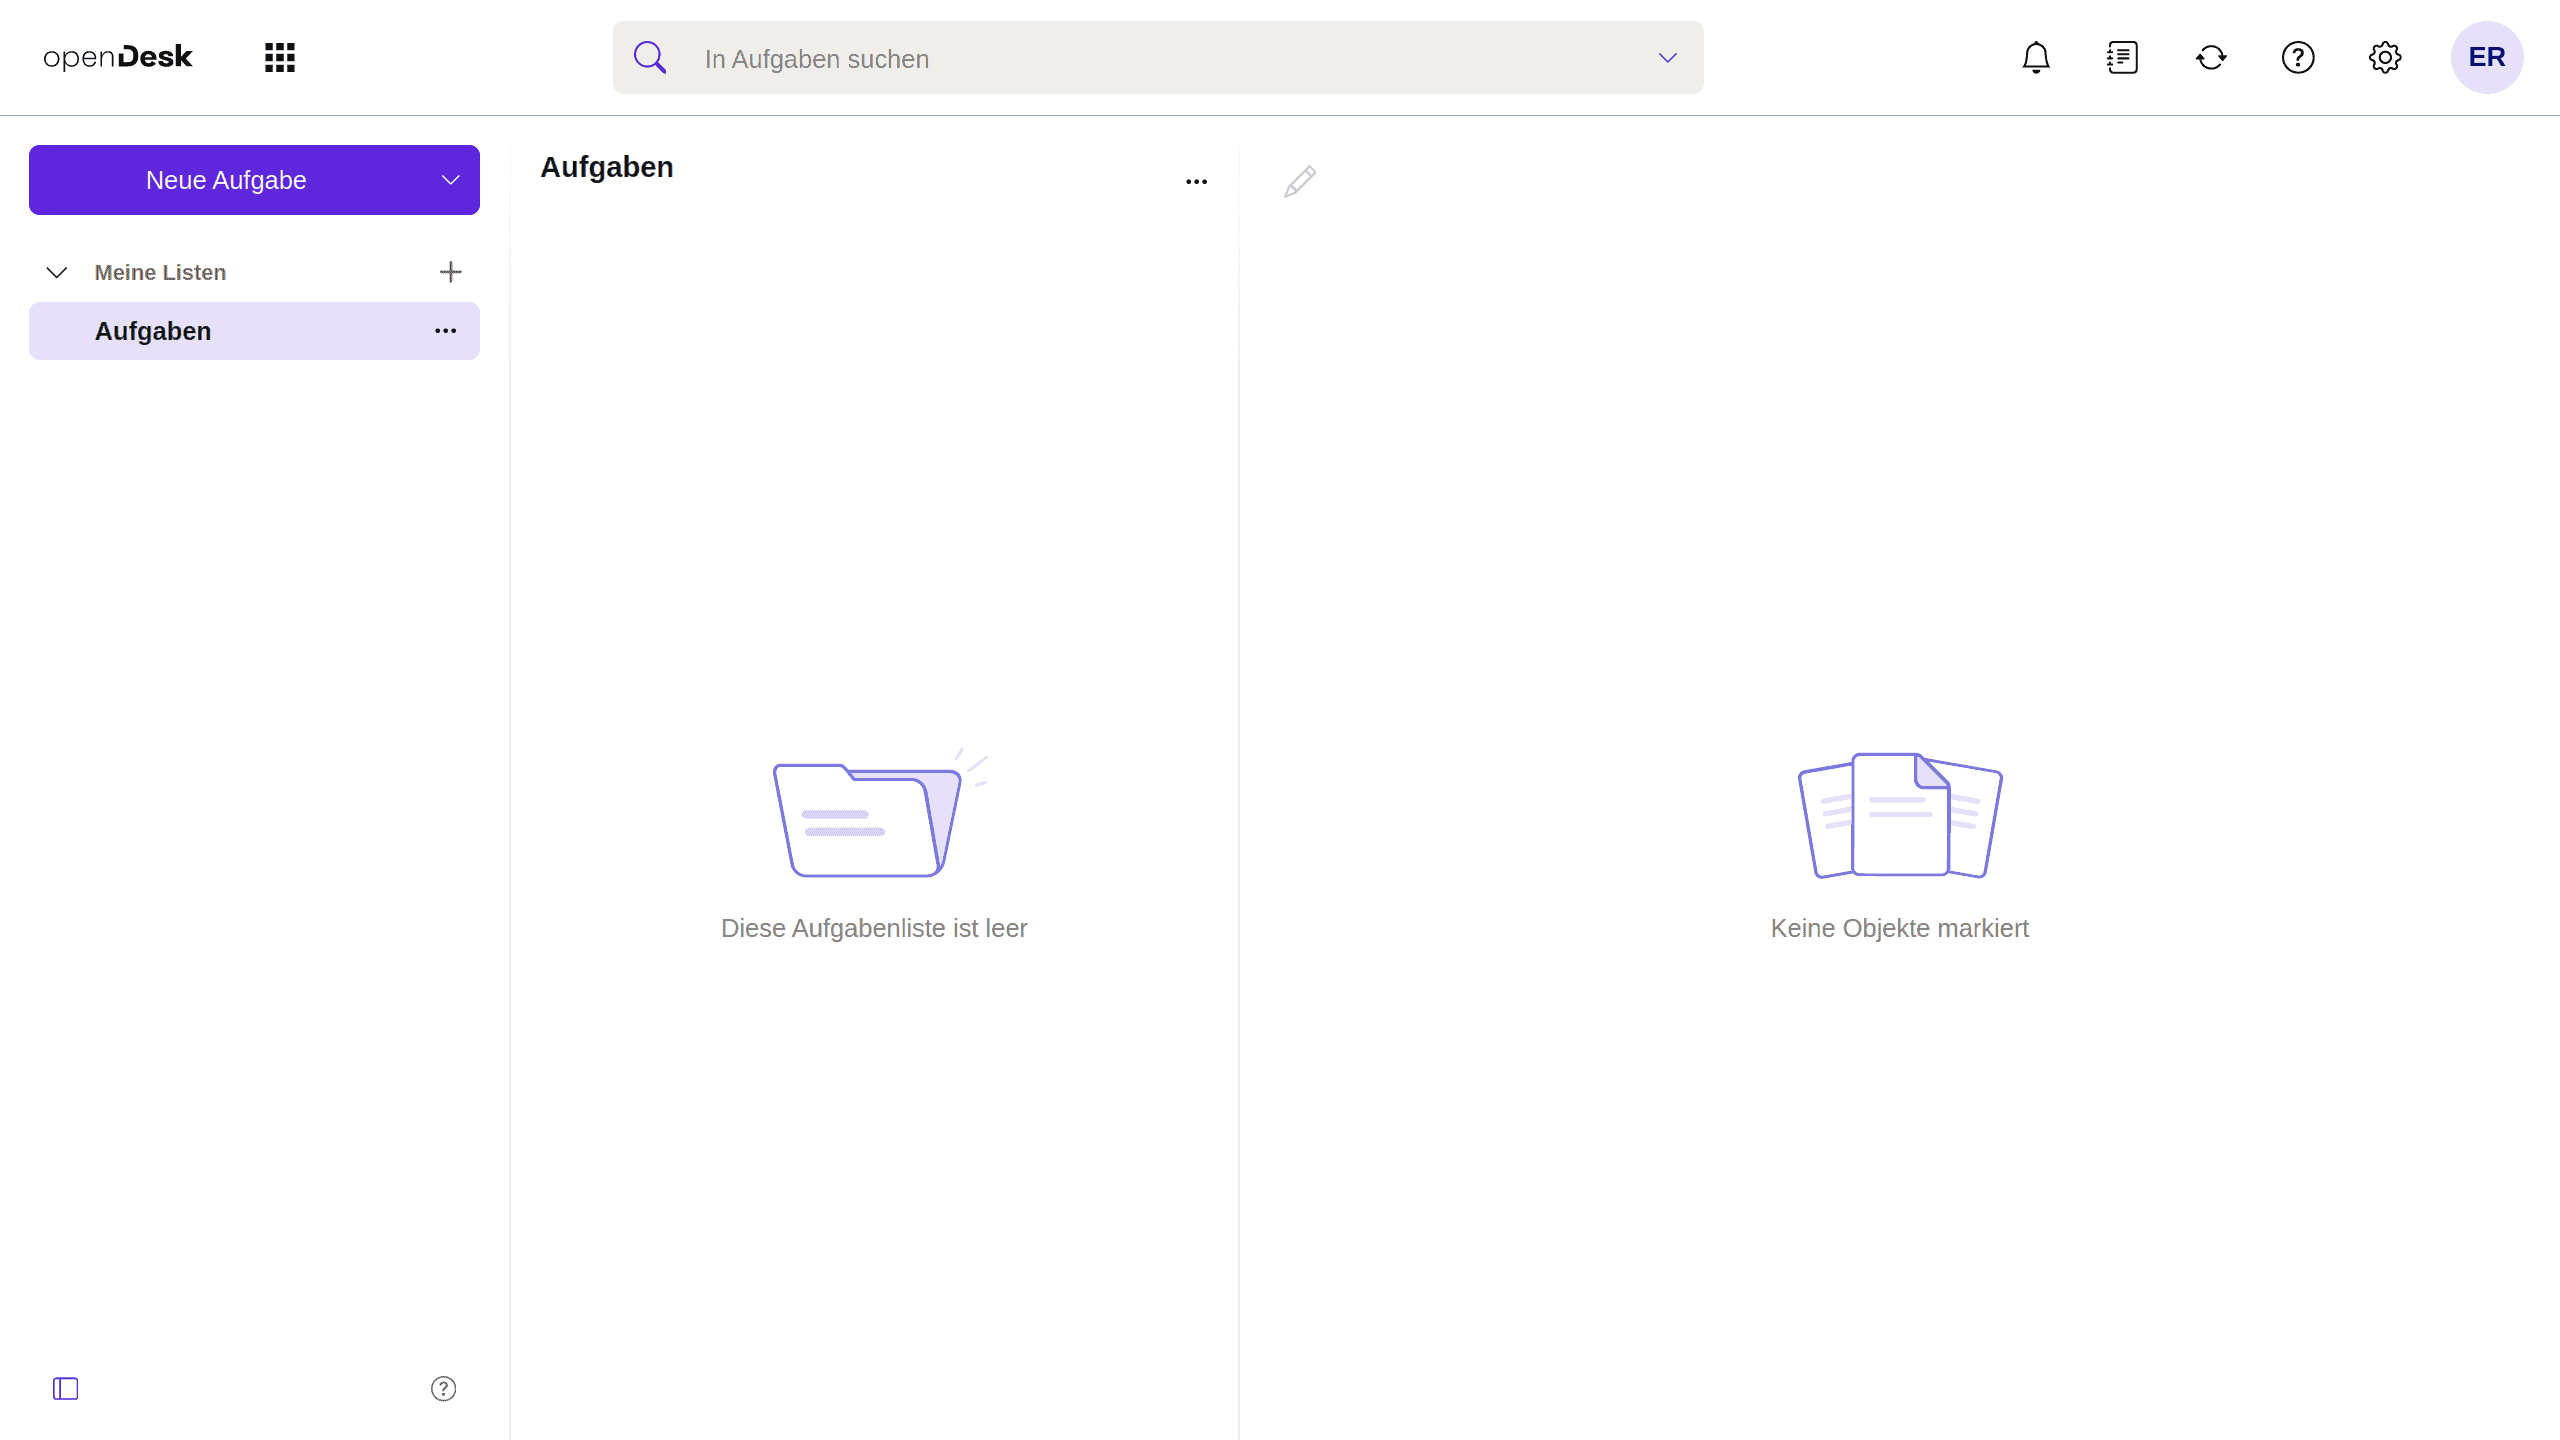Image resolution: width=2560 pixels, height=1440 pixels.
Task: Open the settings gear
Action: (x=2386, y=57)
